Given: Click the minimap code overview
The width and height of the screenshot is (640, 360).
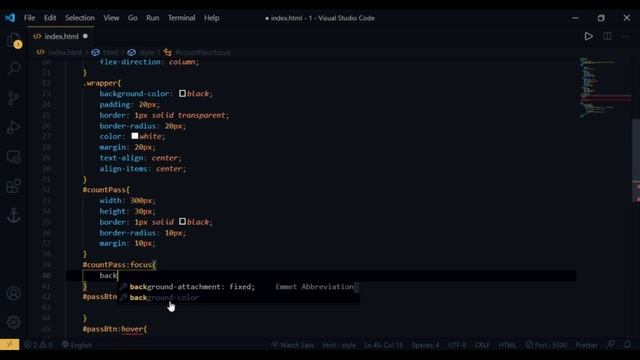Looking at the screenshot, I should [x=605, y=88].
